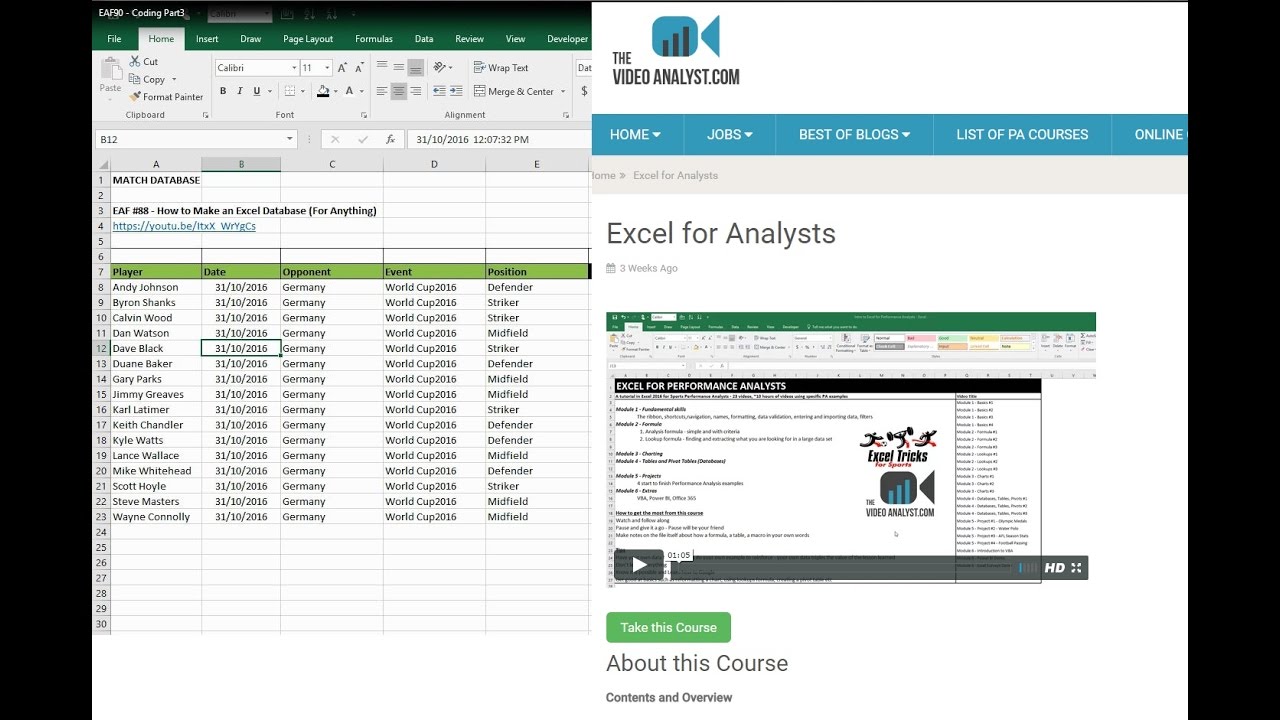The height and width of the screenshot is (720, 1280).
Task: Enter fullscreen on the video player
Action: tap(1076, 567)
